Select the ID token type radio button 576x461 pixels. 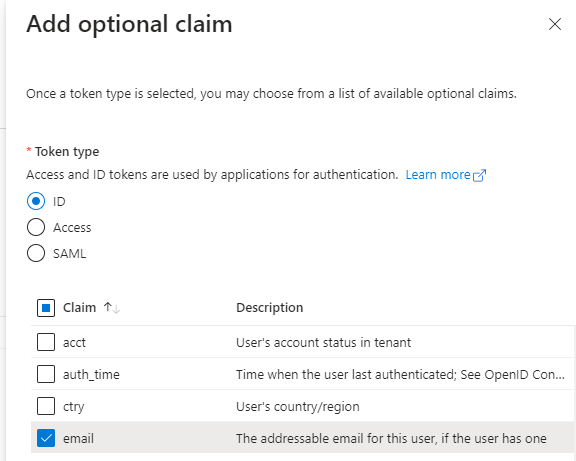pos(36,201)
